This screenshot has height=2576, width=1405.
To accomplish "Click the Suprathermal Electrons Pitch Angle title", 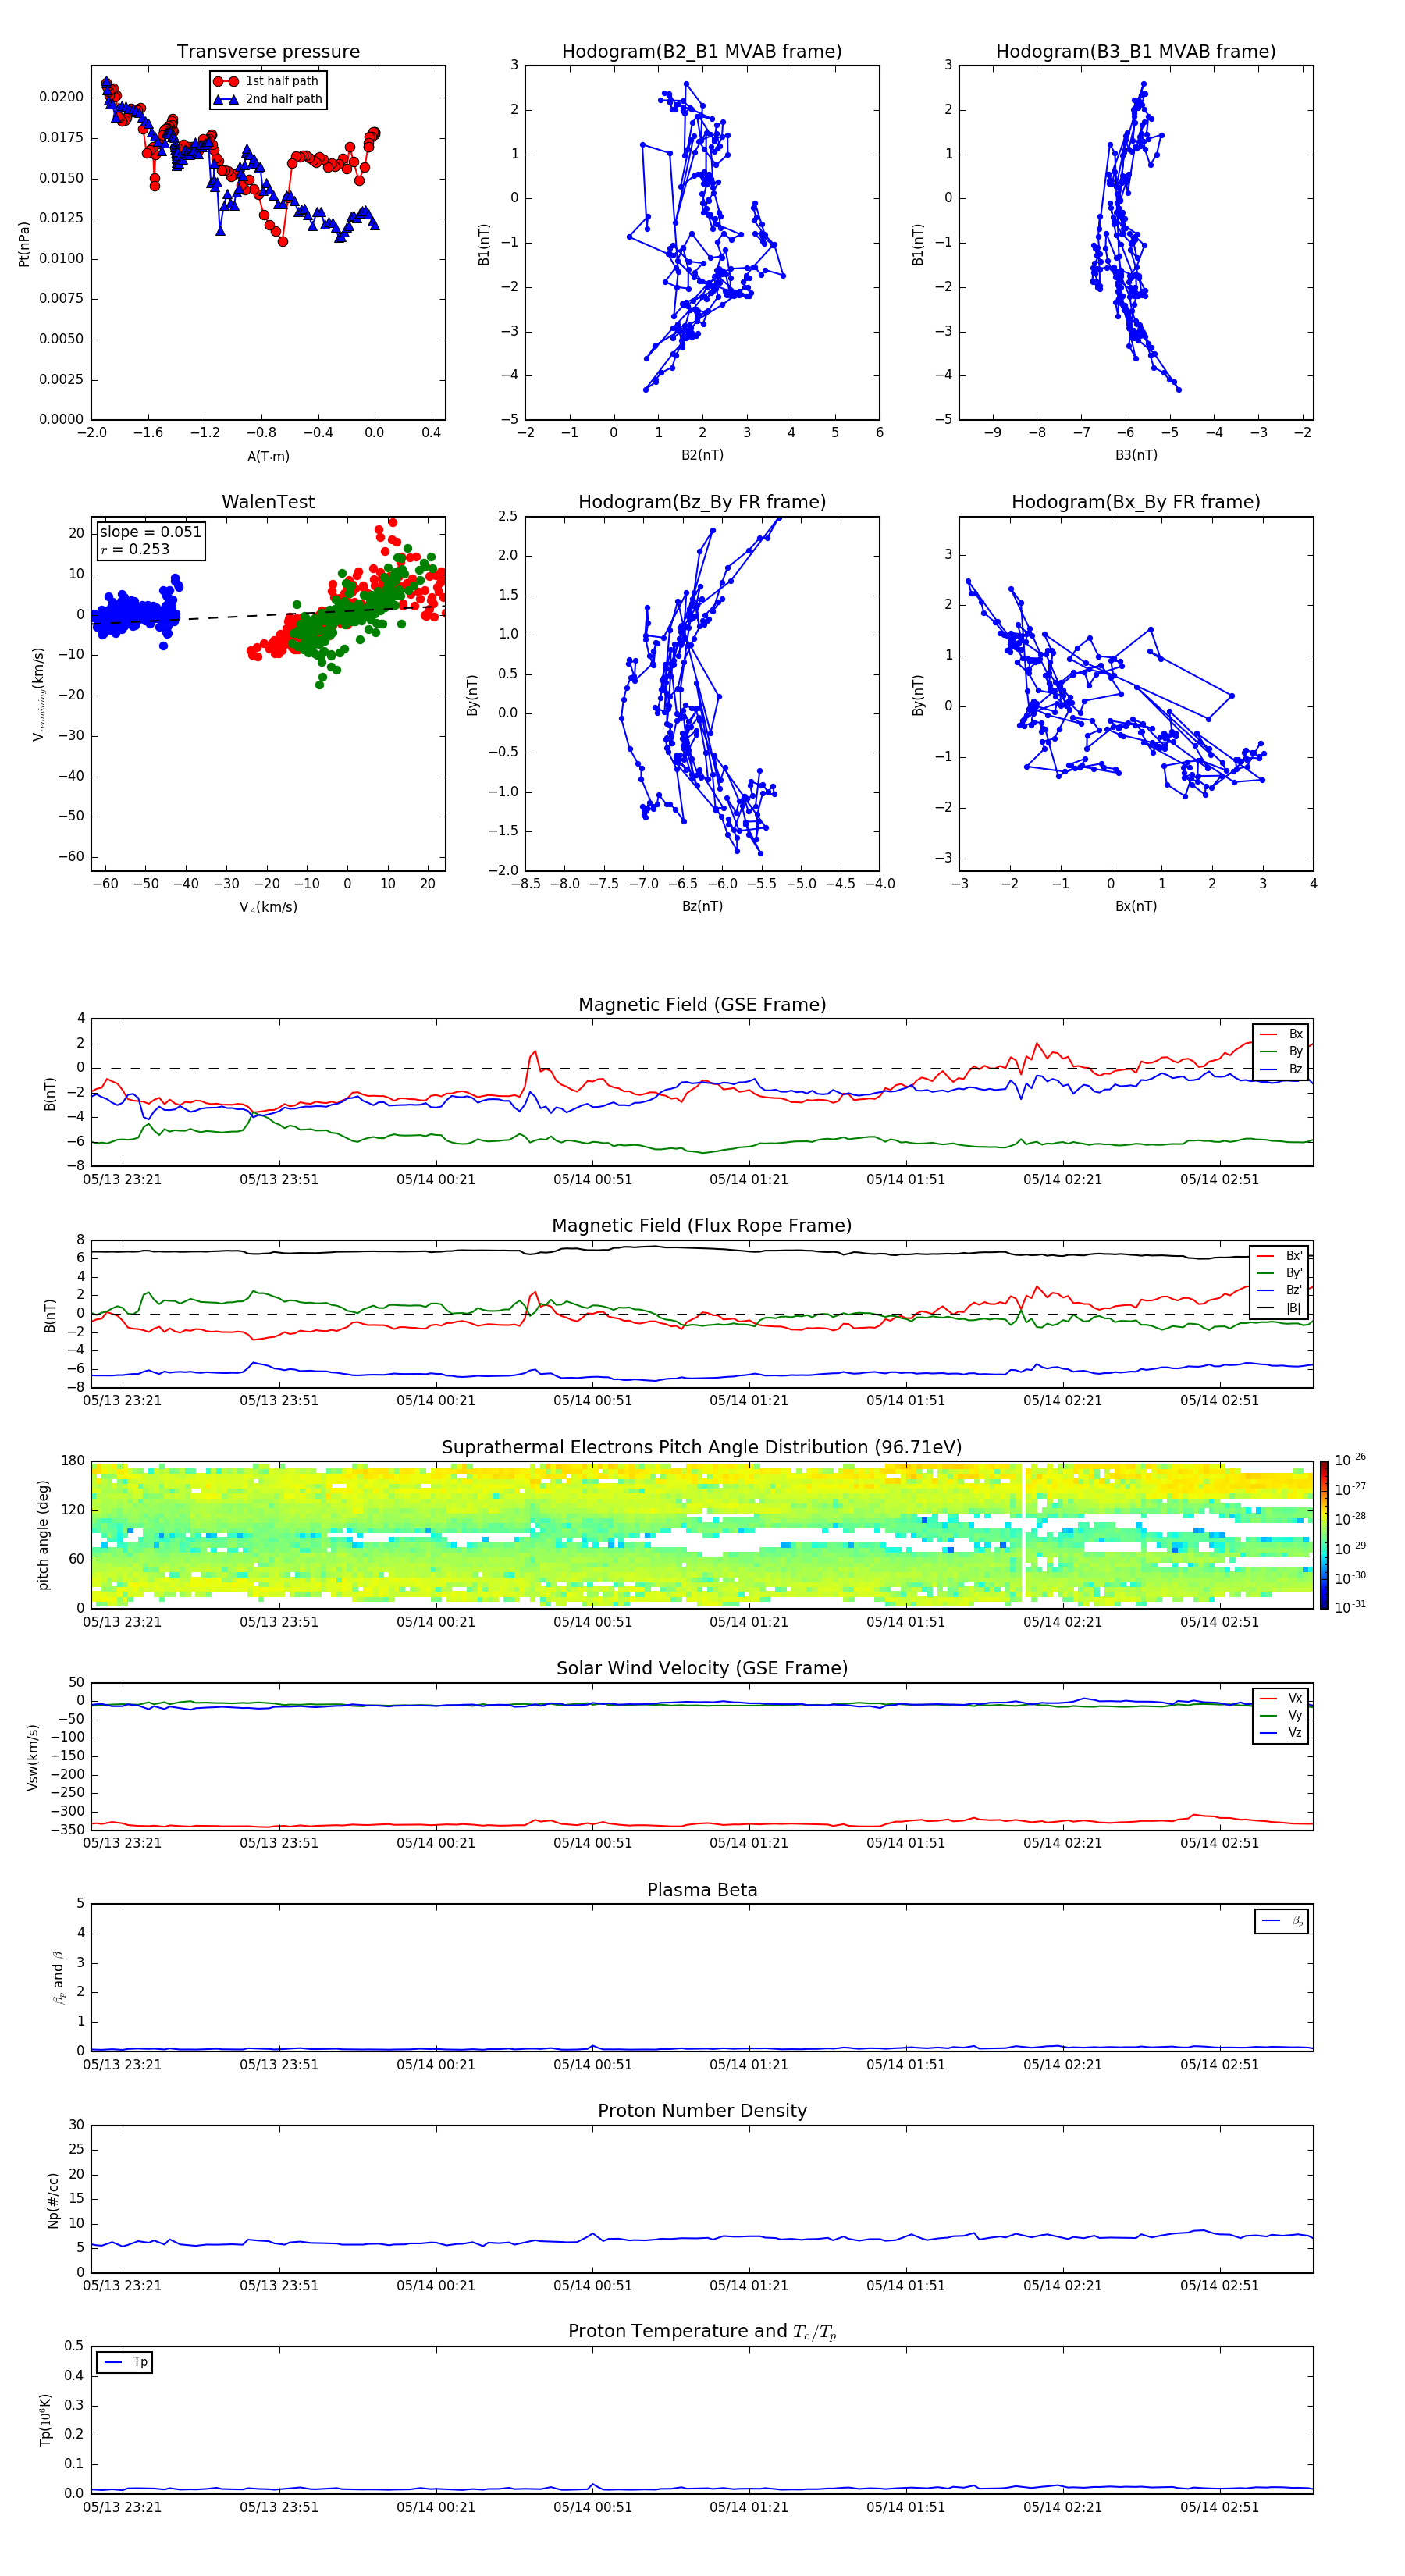I will (702, 1447).
